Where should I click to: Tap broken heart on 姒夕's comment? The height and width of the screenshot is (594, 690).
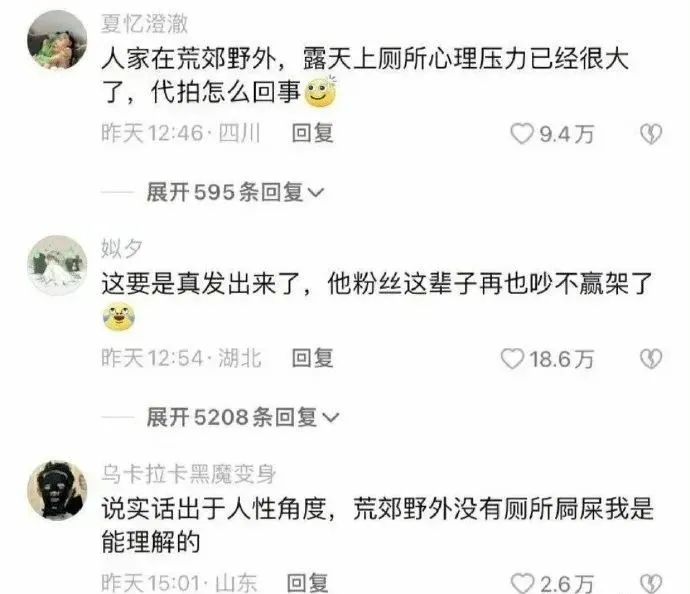click(651, 359)
